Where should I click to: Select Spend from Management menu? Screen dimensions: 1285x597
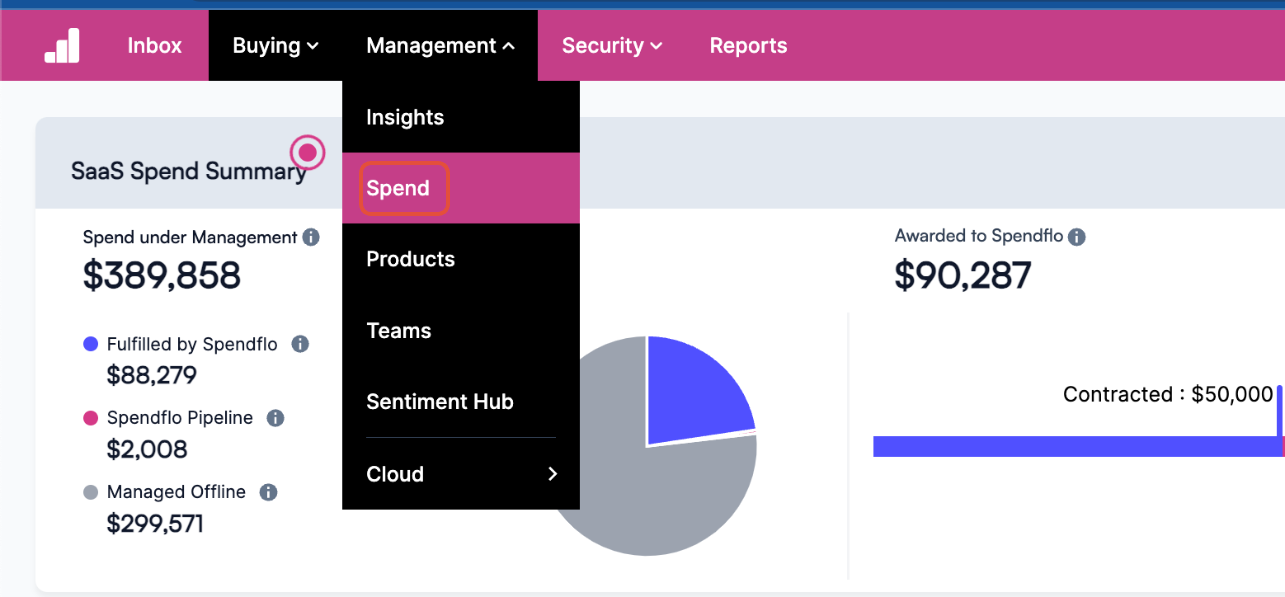pos(461,188)
